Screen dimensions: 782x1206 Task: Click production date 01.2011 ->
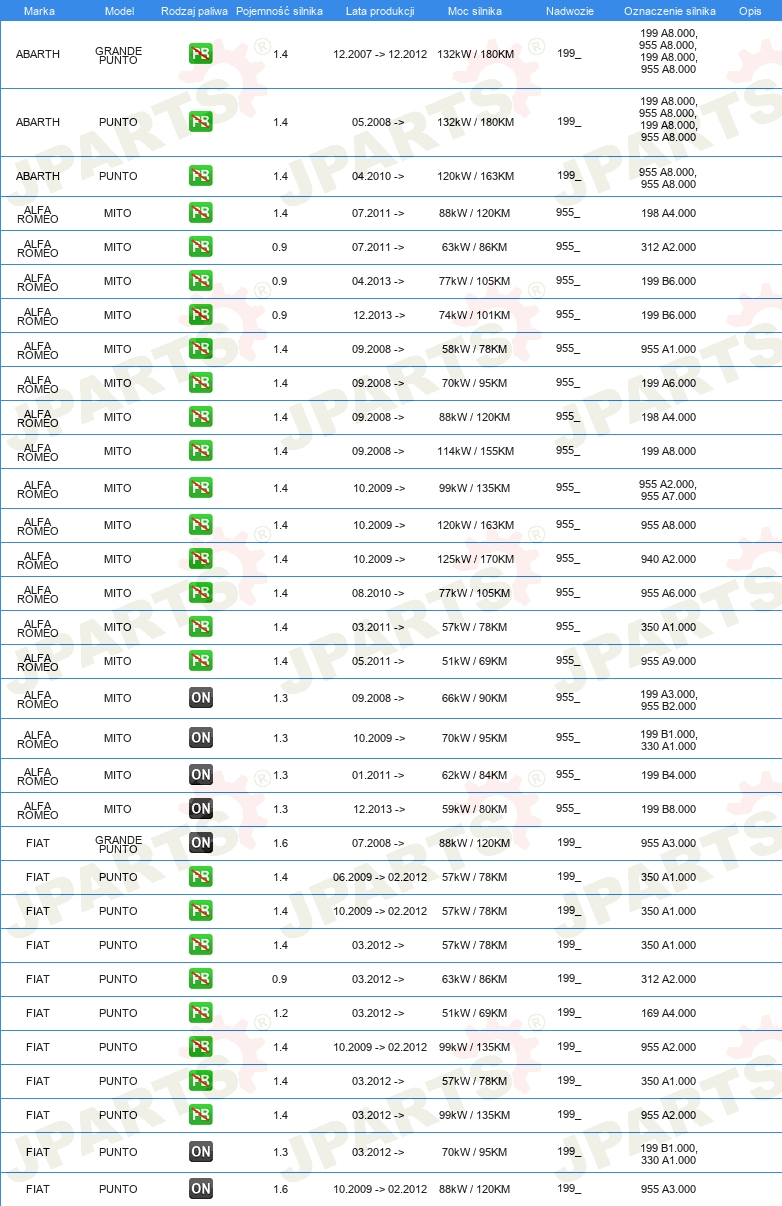point(378,775)
